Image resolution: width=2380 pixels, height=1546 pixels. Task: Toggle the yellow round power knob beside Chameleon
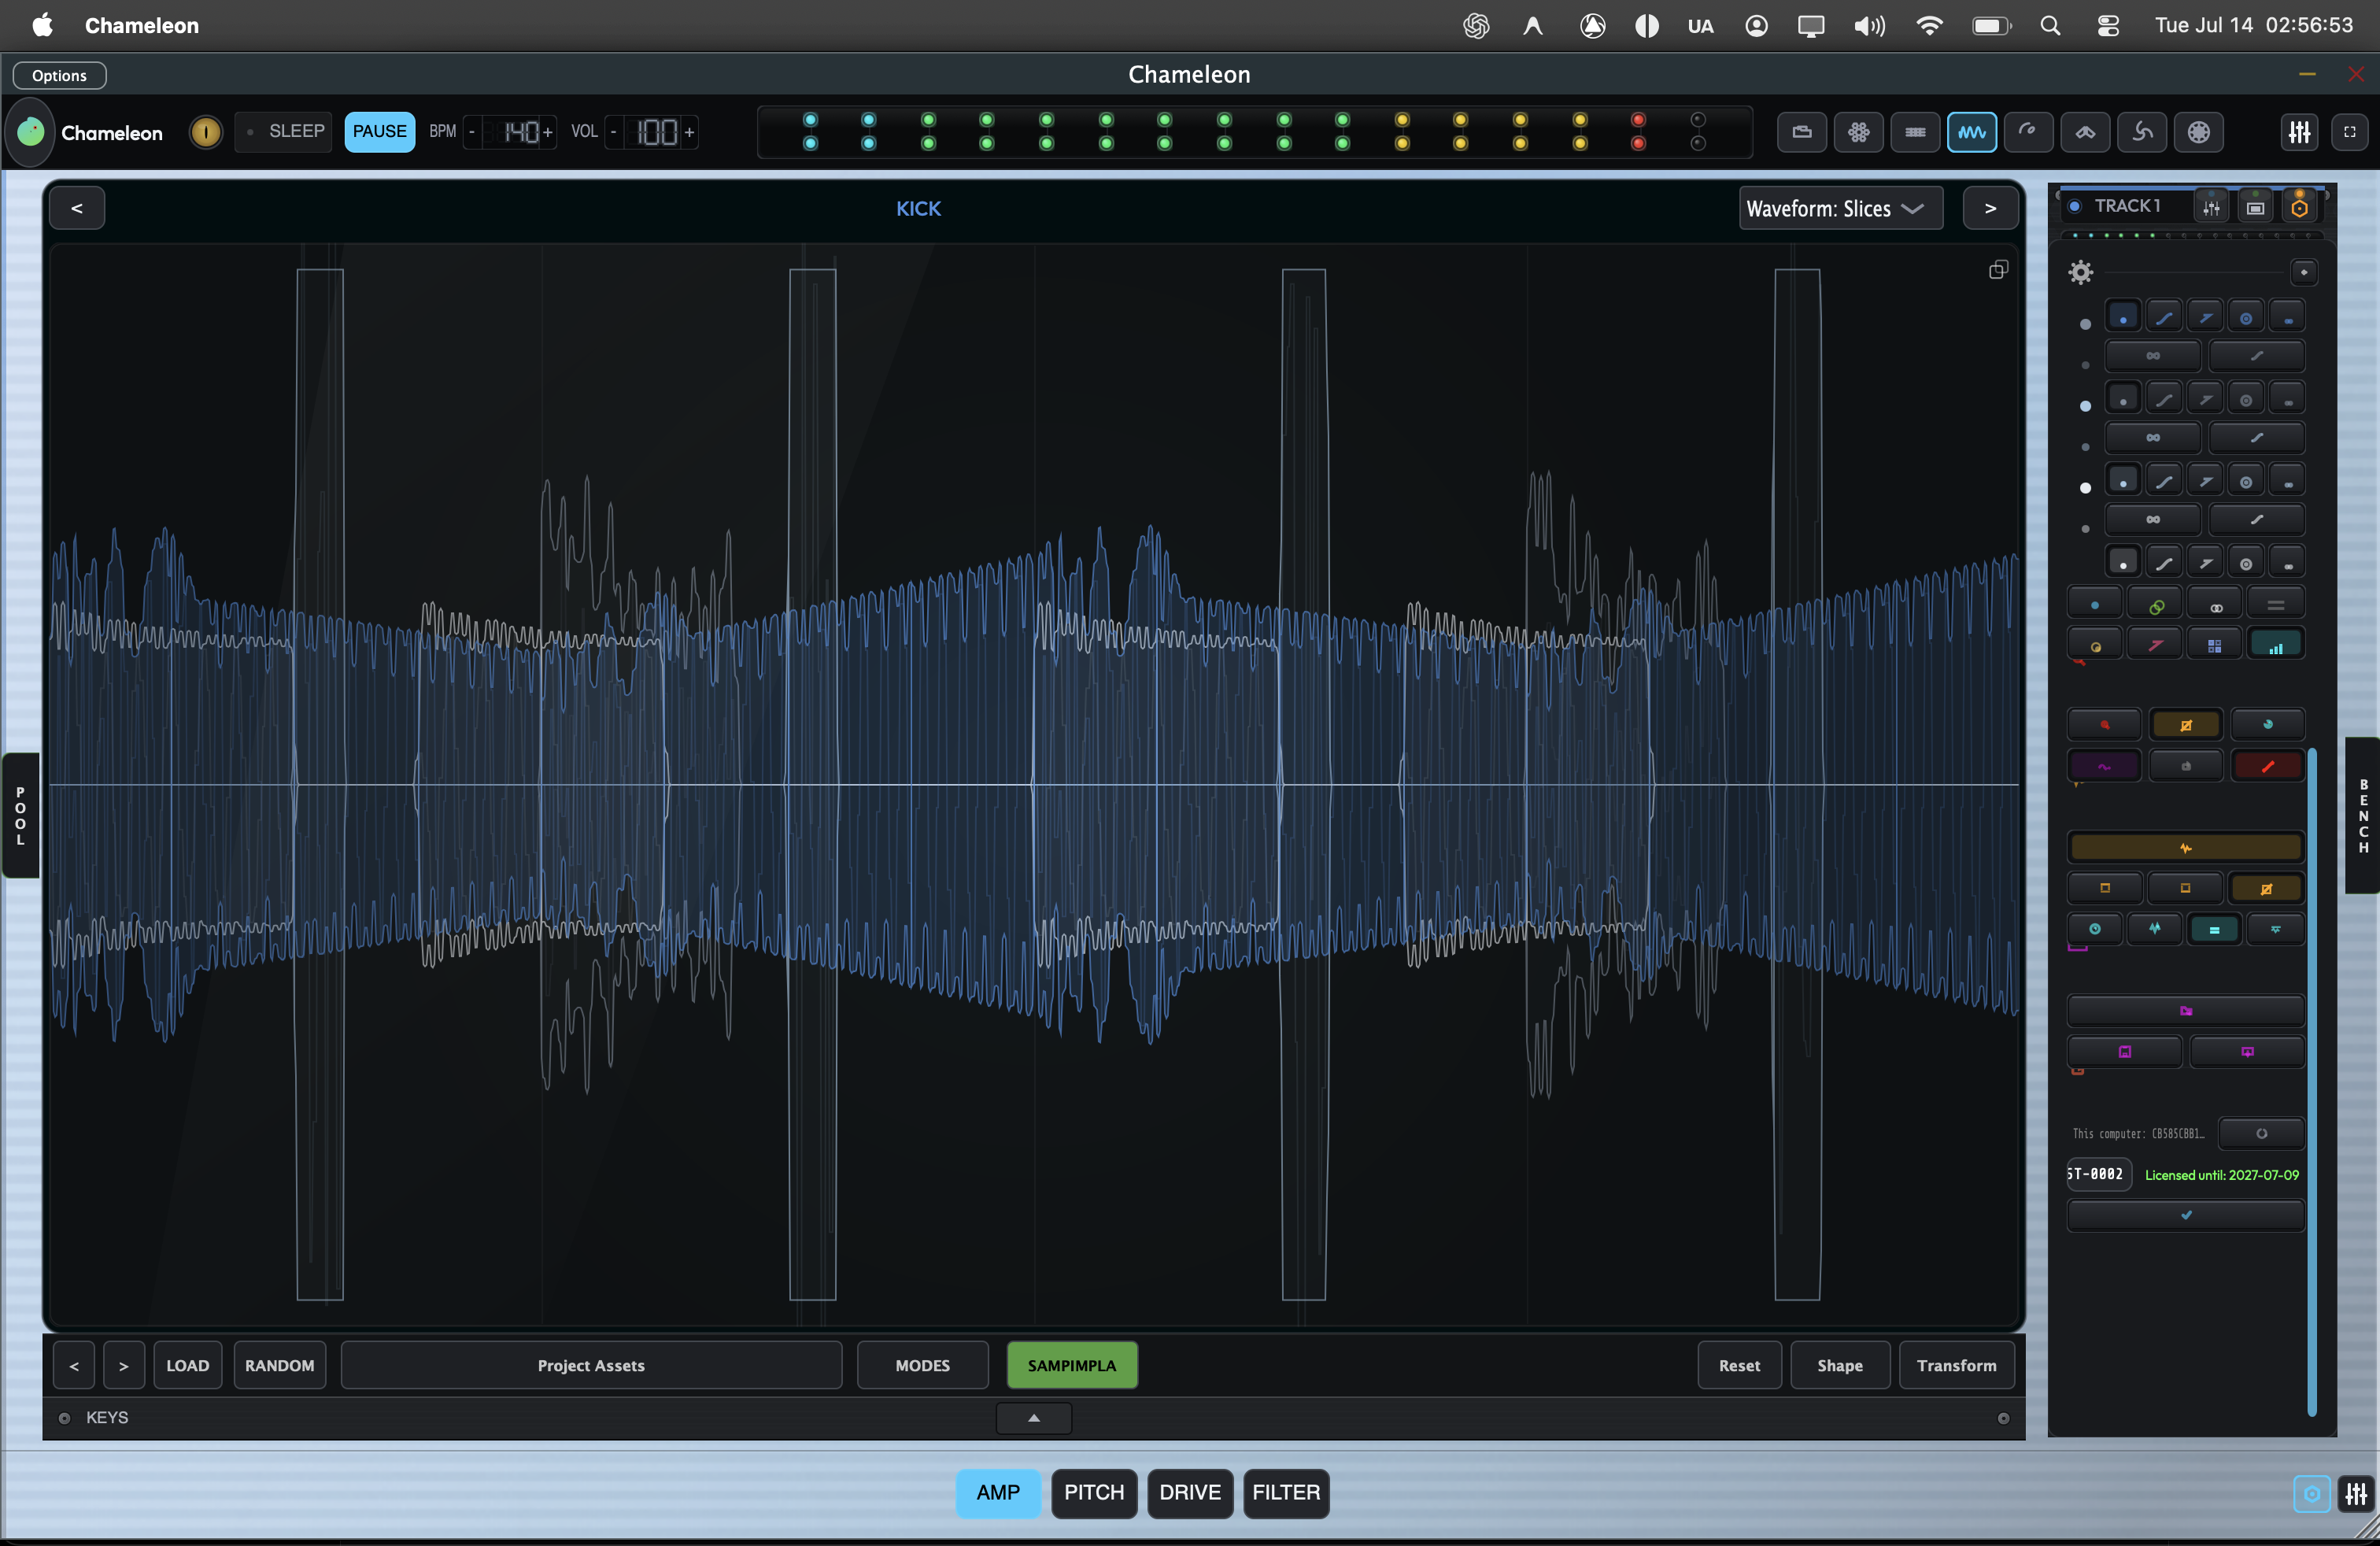(205, 132)
